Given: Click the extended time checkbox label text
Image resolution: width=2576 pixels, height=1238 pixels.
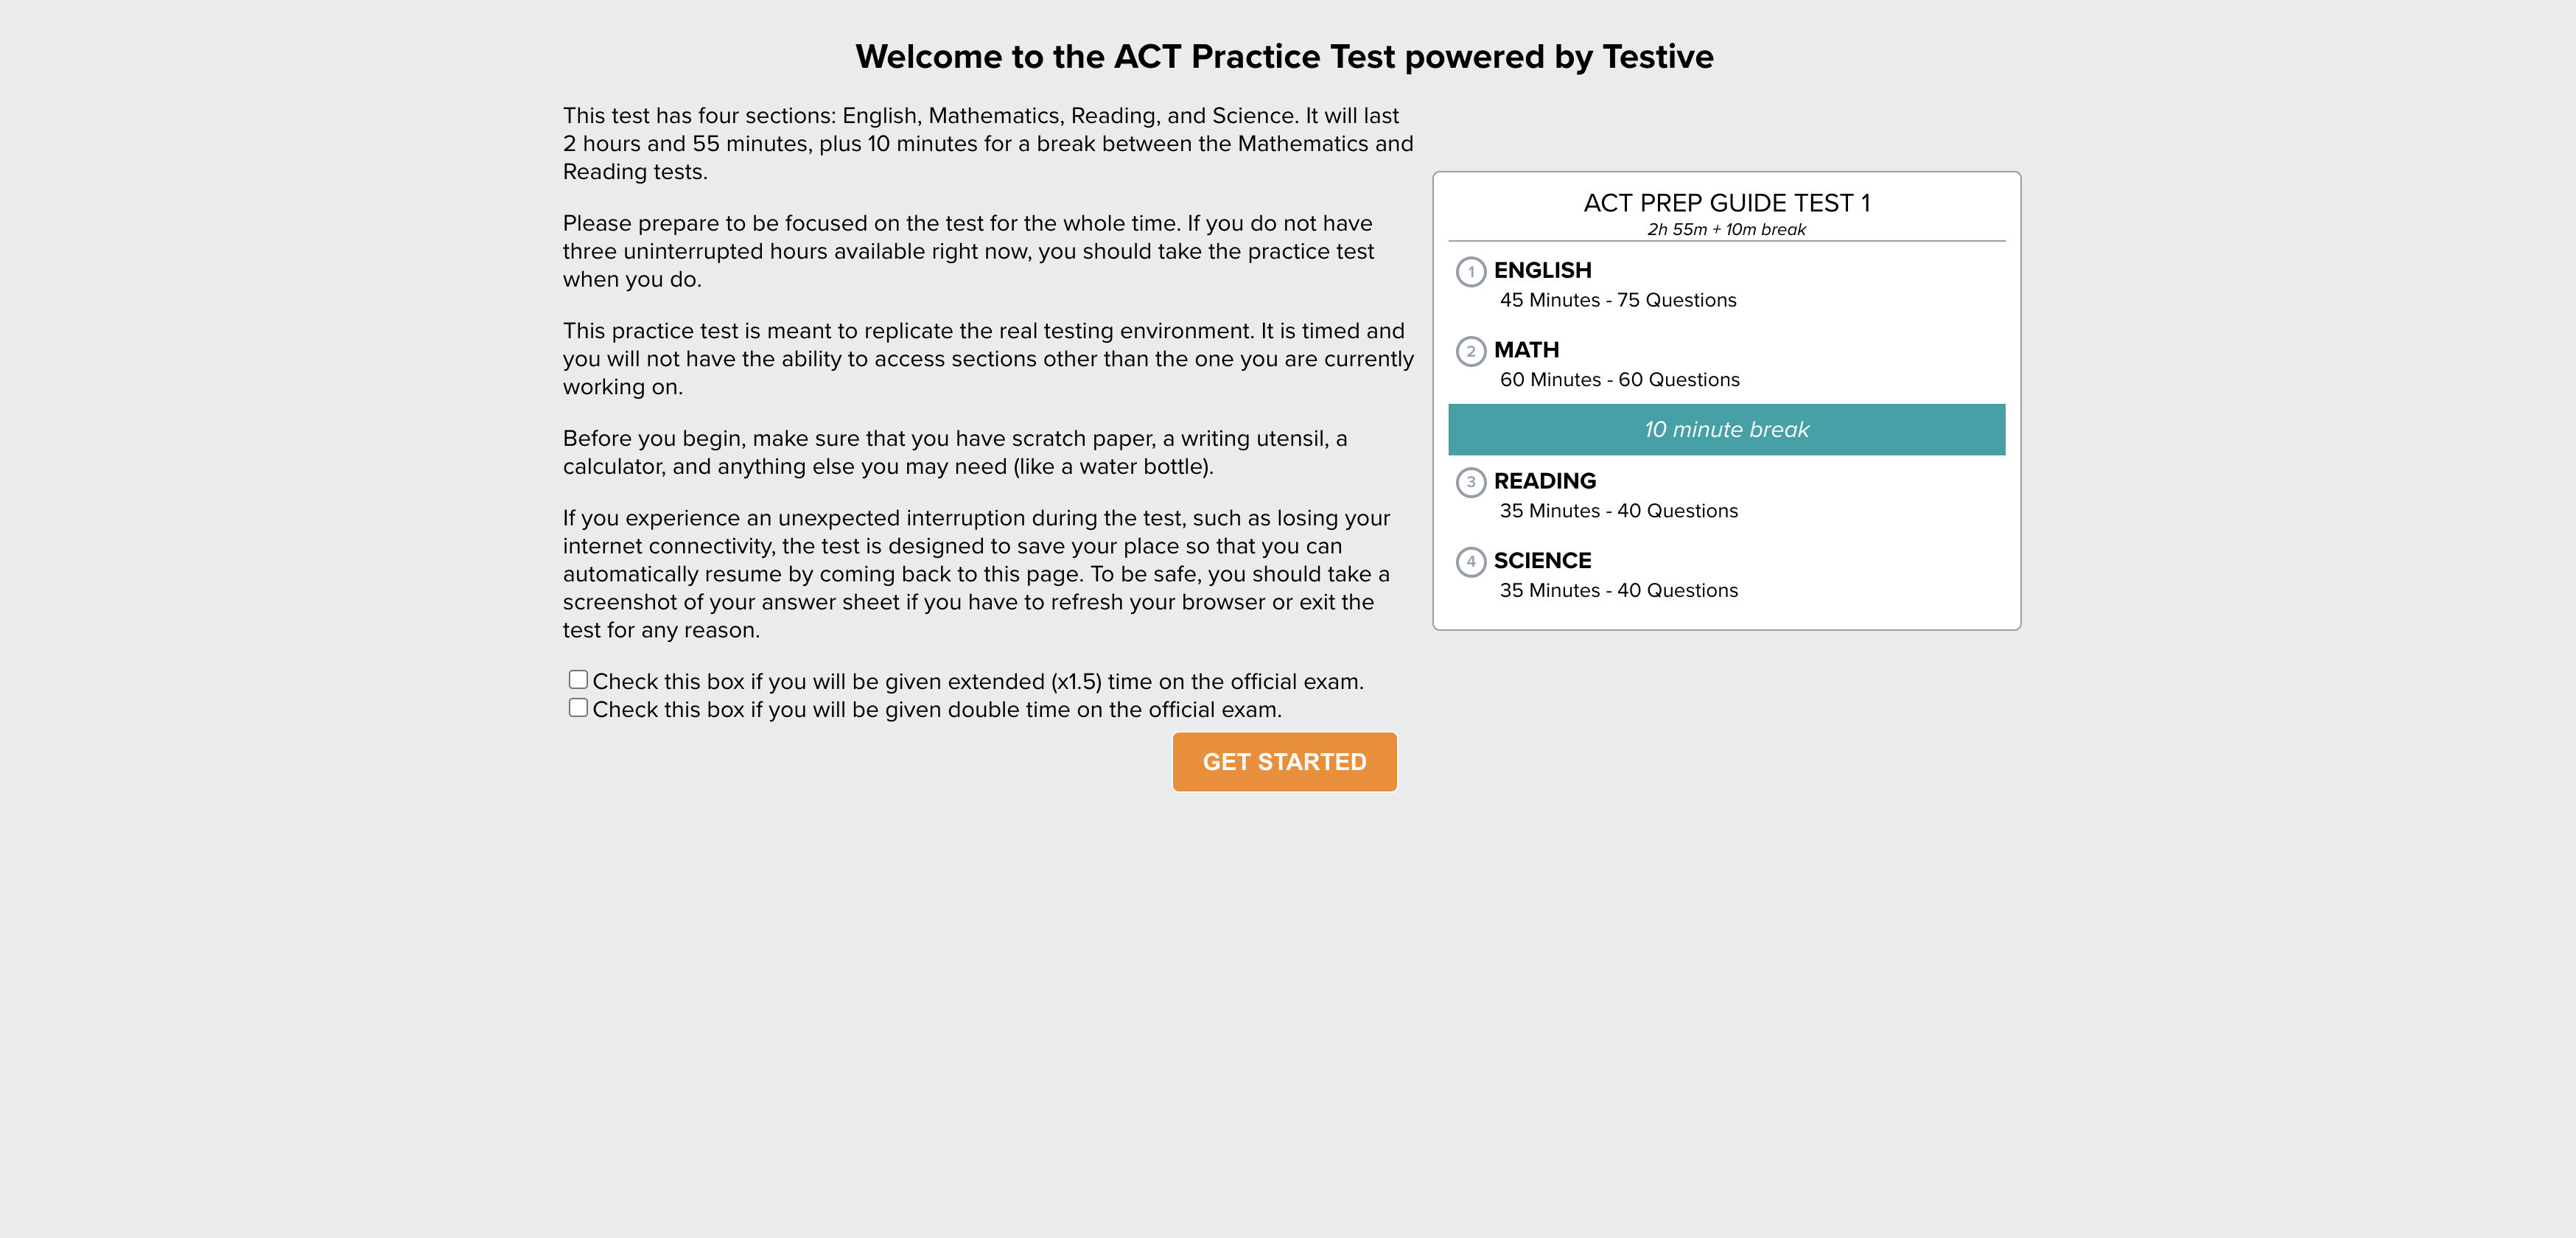Looking at the screenshot, I should click(977, 682).
